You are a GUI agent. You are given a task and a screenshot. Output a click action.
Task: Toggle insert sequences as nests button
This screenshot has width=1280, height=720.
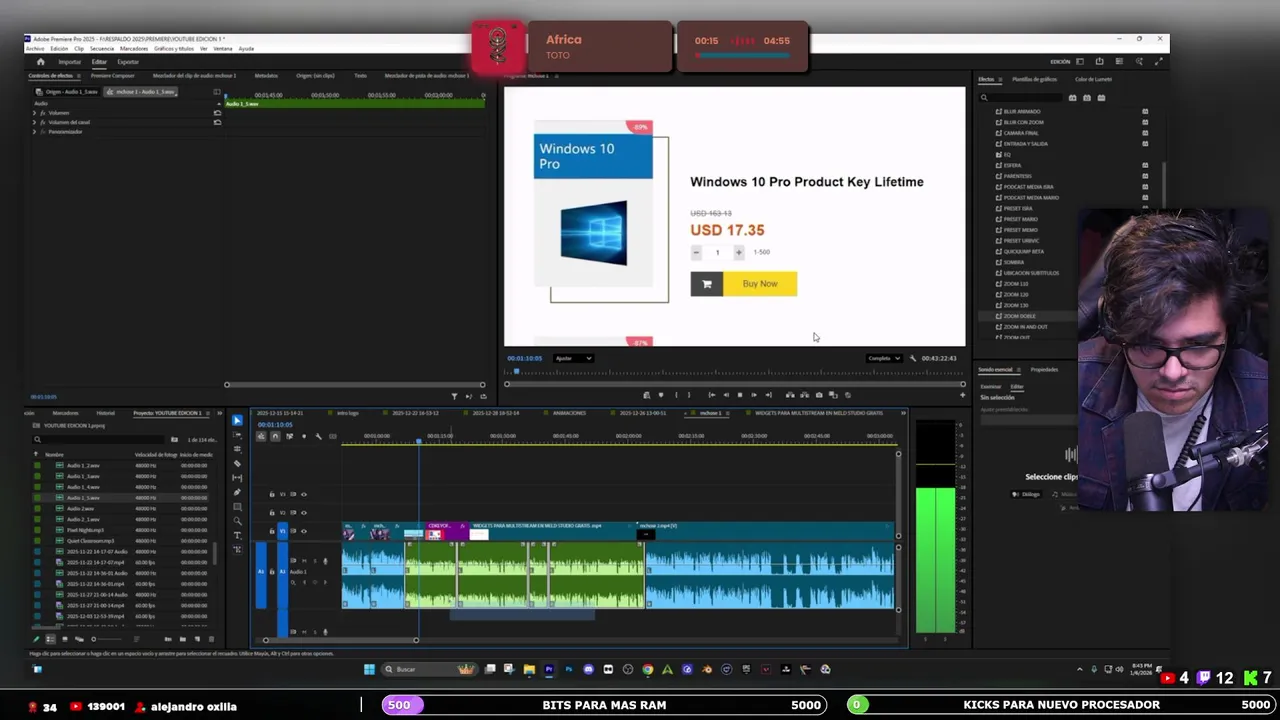[x=261, y=436]
